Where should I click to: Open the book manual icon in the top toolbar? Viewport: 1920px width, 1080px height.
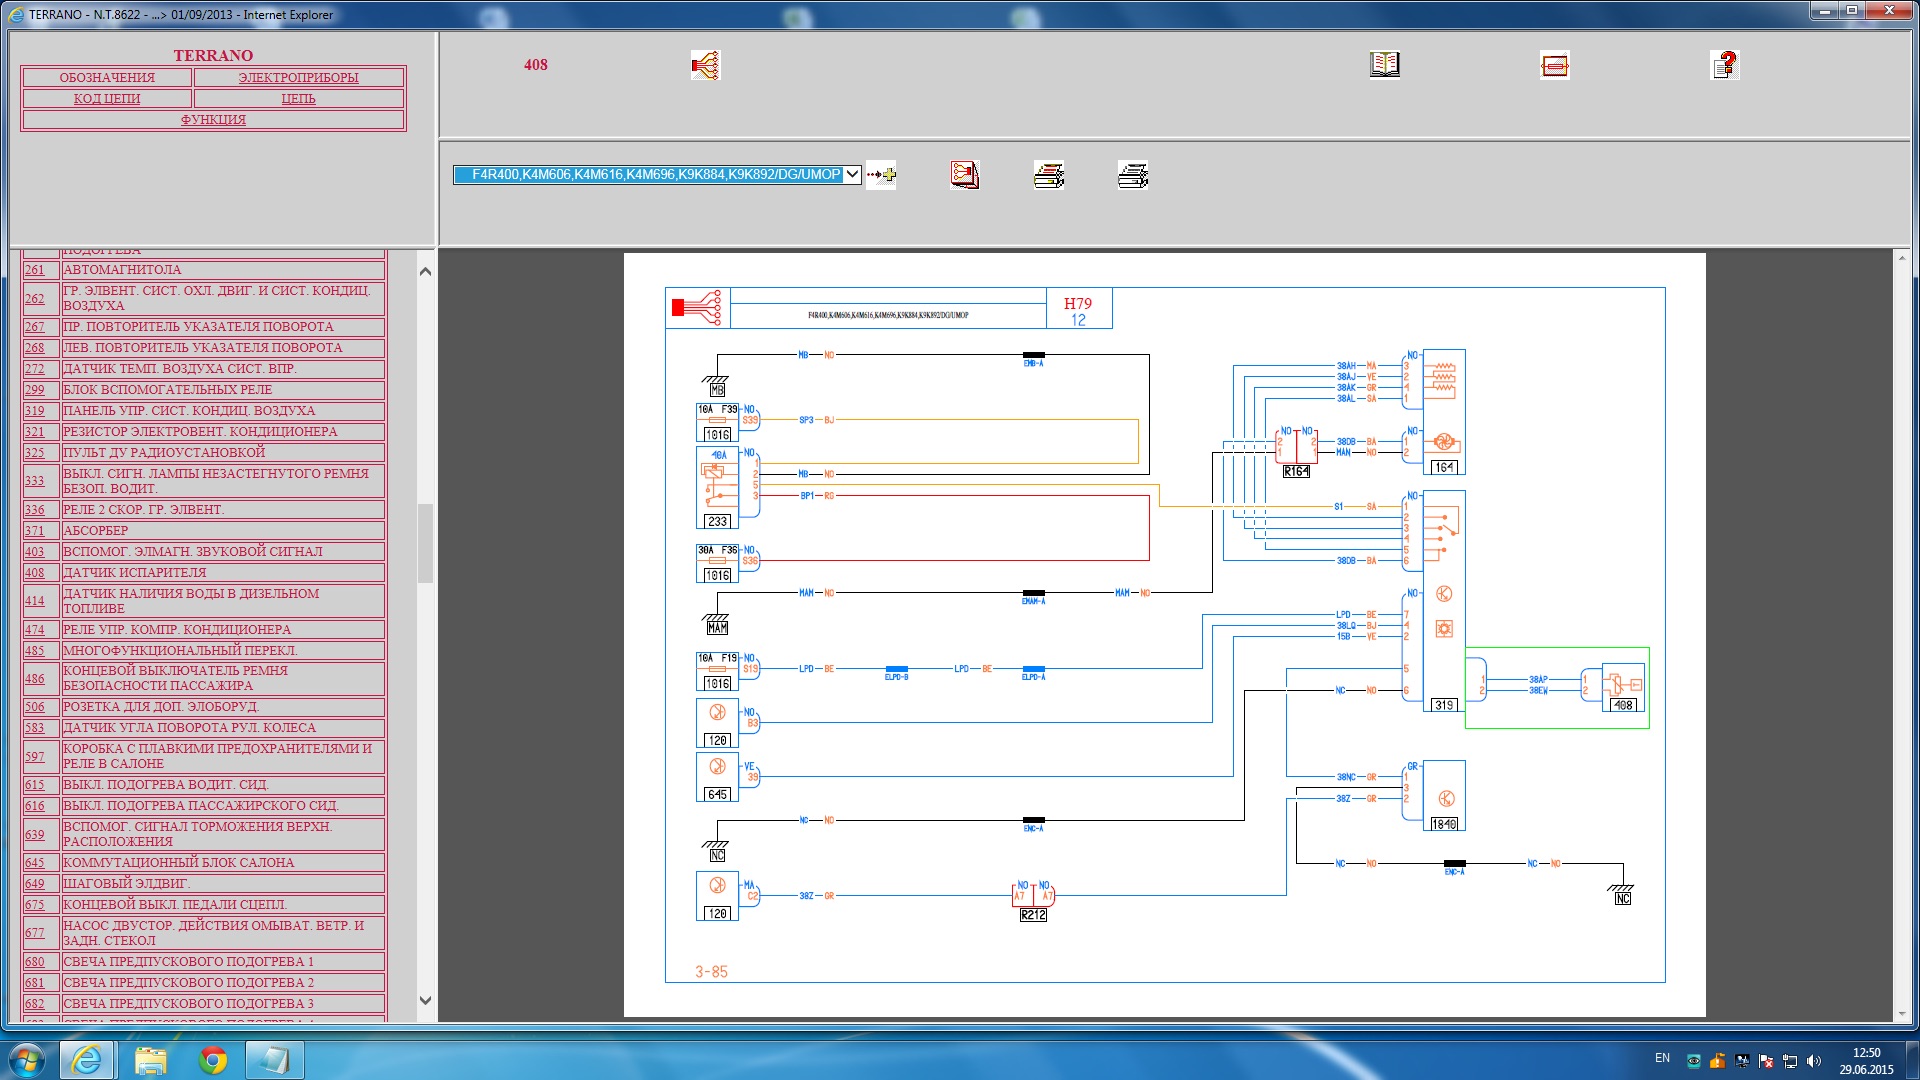tap(1385, 65)
